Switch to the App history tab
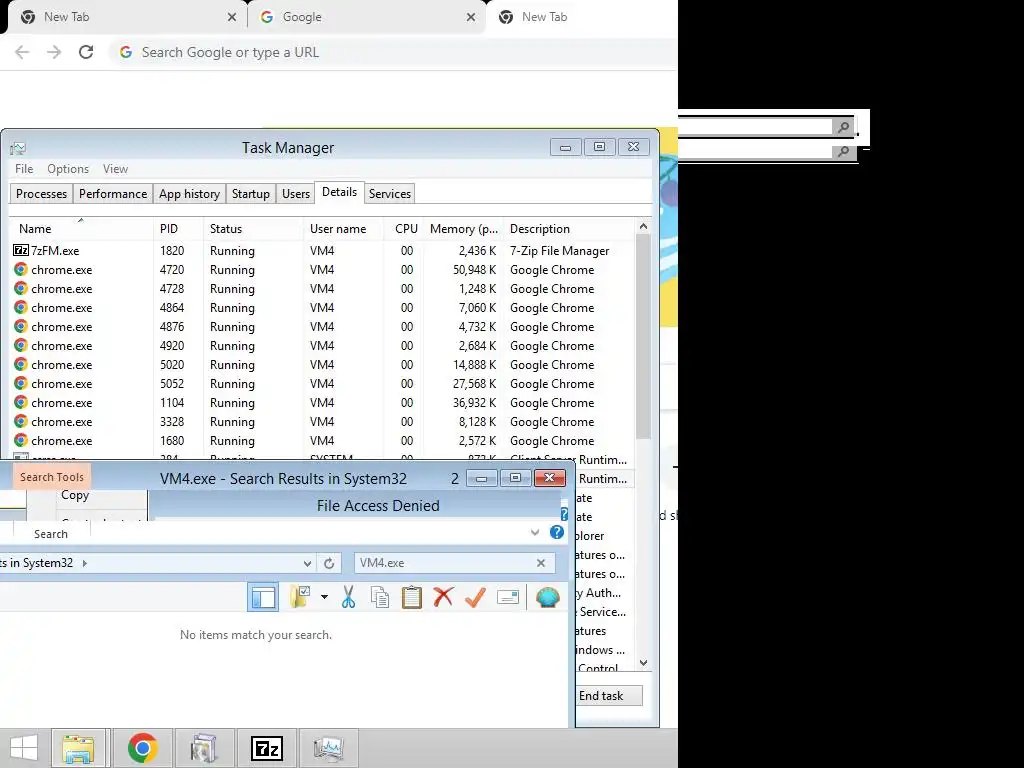The width and height of the screenshot is (1024, 768). click(189, 194)
